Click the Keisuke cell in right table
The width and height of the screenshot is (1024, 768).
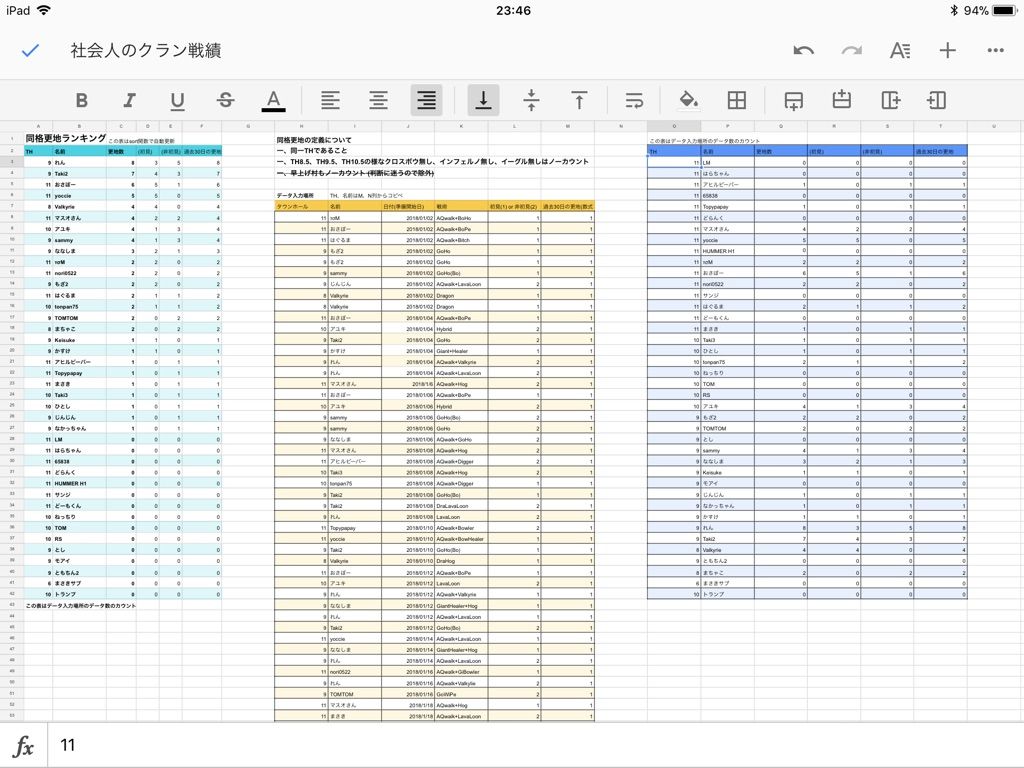tap(728, 472)
